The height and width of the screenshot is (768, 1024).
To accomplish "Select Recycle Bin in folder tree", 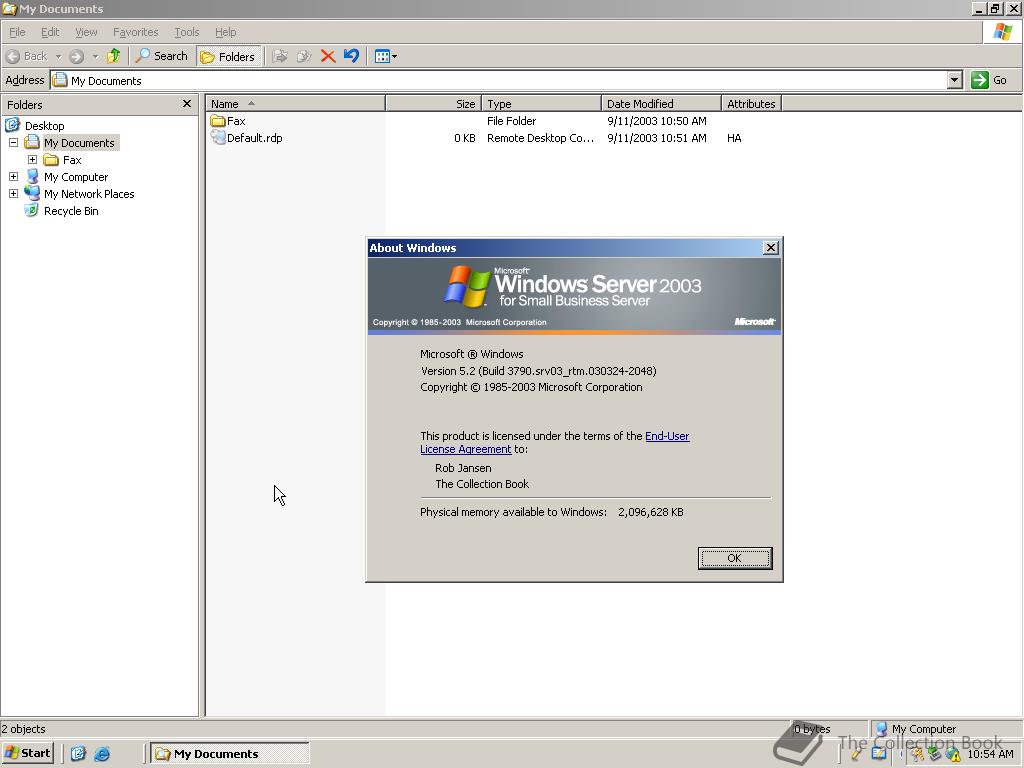I will click(x=71, y=211).
